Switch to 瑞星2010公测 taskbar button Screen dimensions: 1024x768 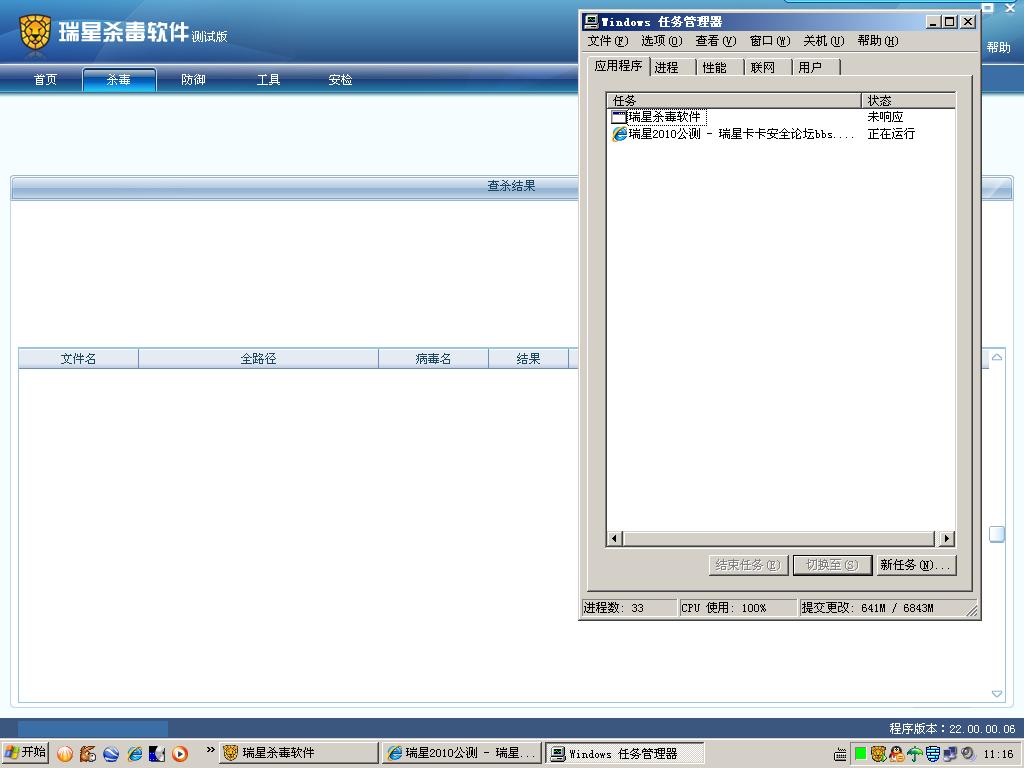click(x=462, y=753)
